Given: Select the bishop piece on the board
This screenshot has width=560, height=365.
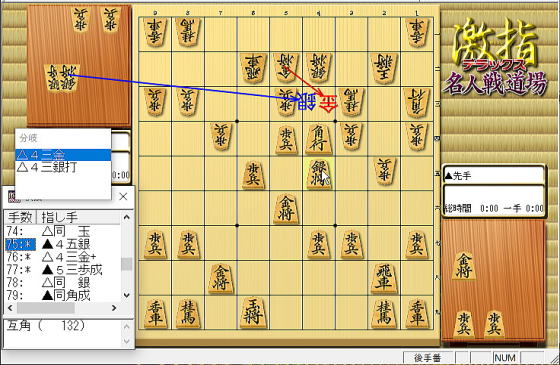Looking at the screenshot, I should pyautogui.click(x=318, y=139).
